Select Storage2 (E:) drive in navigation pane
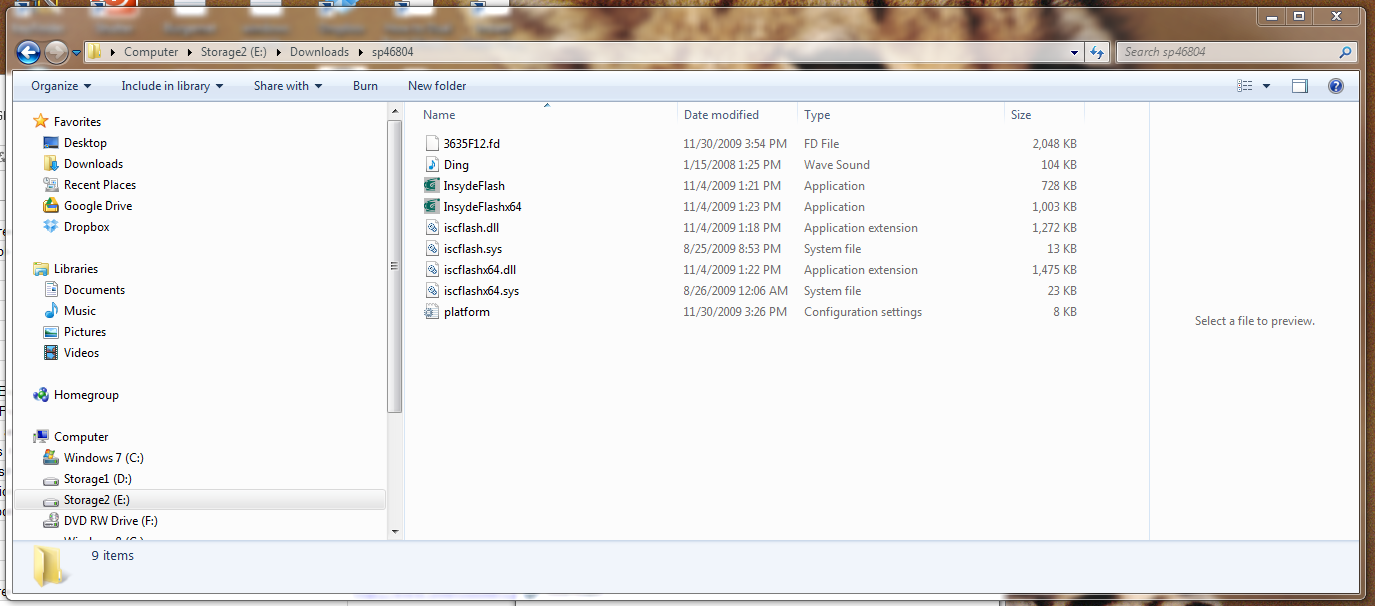Image resolution: width=1375 pixels, height=606 pixels. coord(200,500)
